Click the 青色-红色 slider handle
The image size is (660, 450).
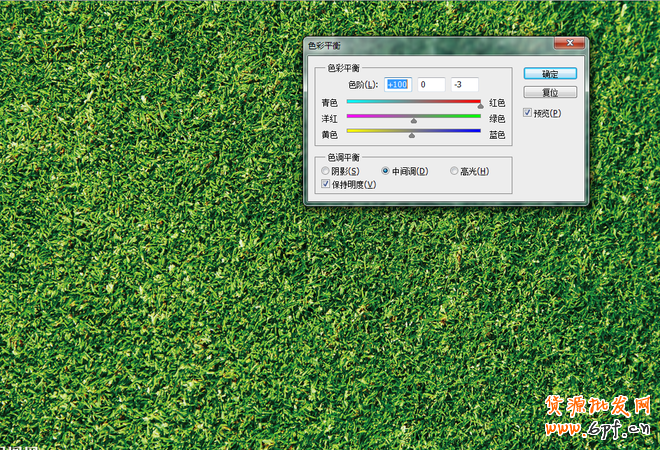click(x=480, y=106)
